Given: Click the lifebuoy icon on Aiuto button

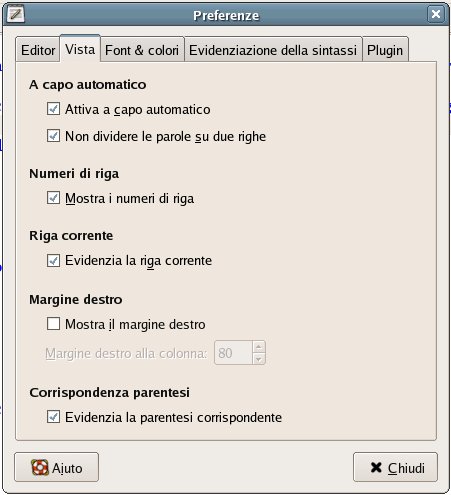Looking at the screenshot, I should coord(40,467).
